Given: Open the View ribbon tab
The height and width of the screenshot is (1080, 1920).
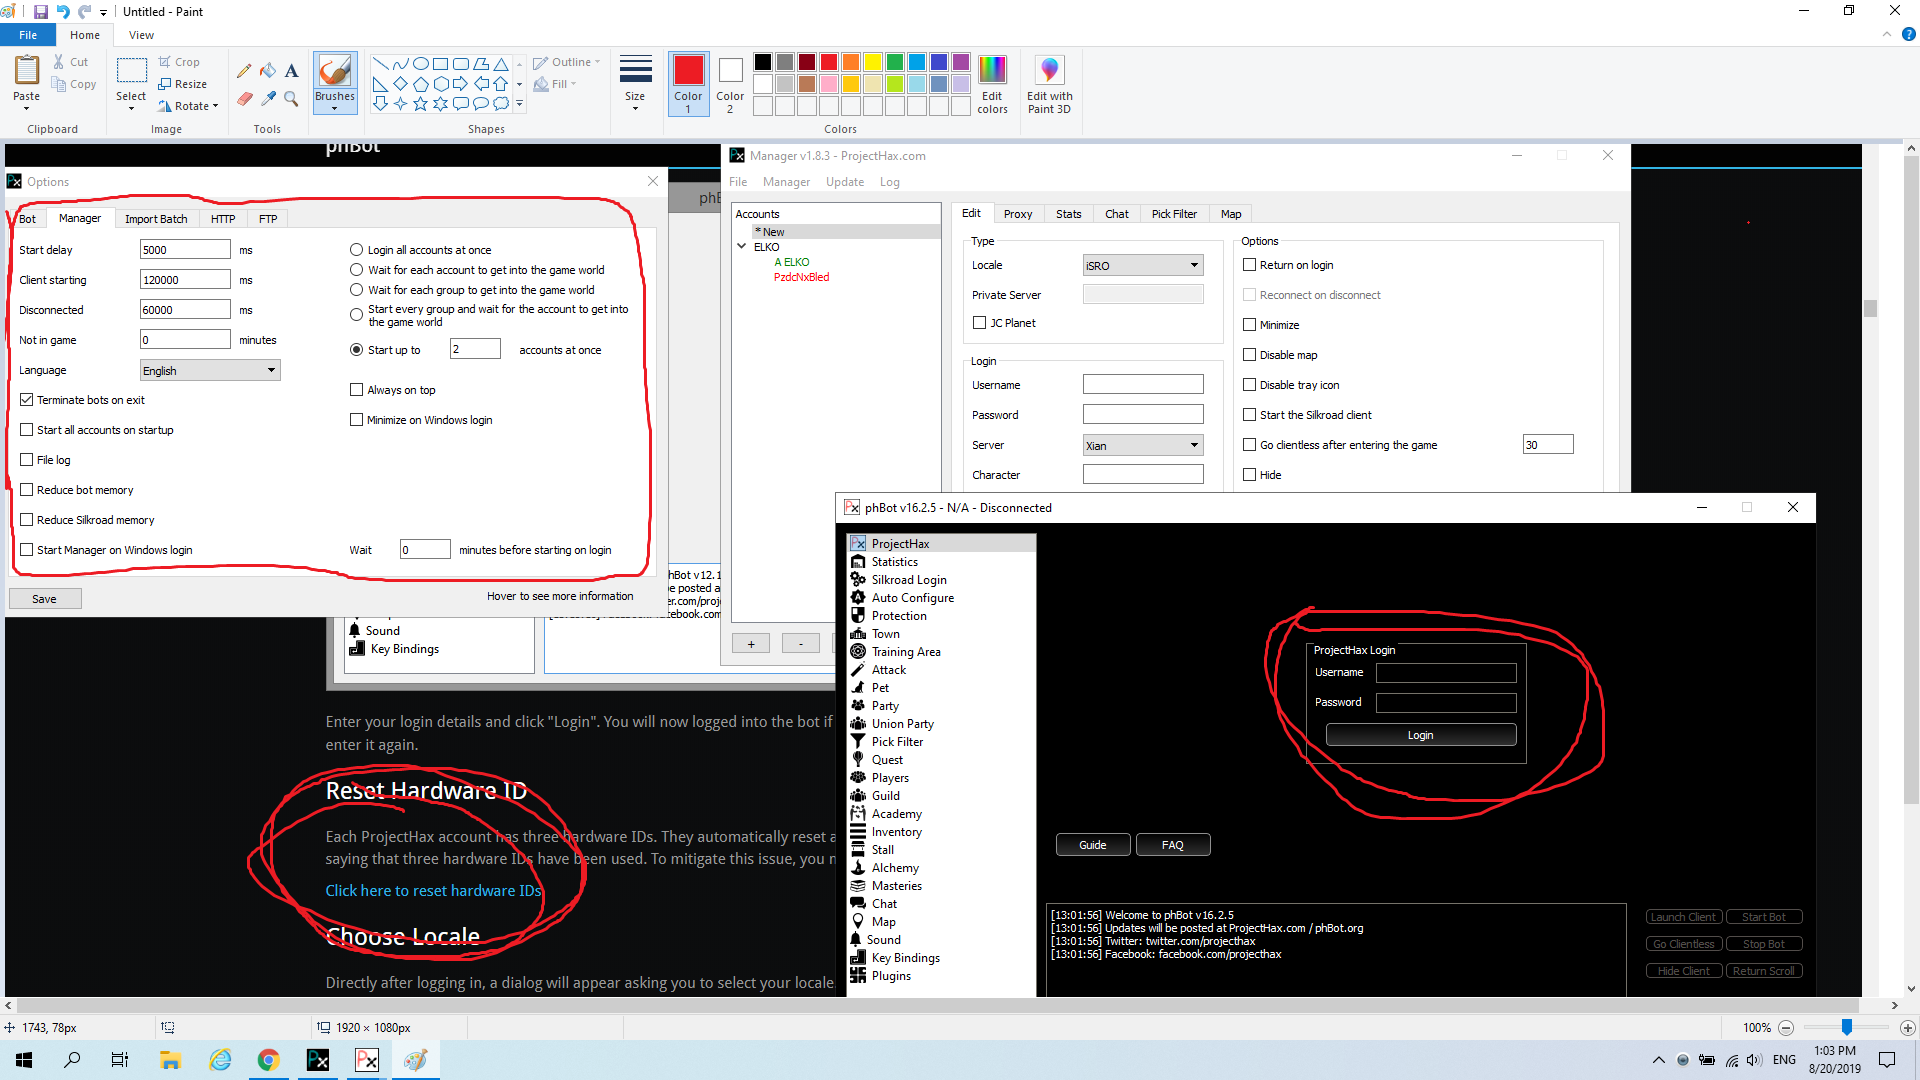Looking at the screenshot, I should tap(141, 35).
